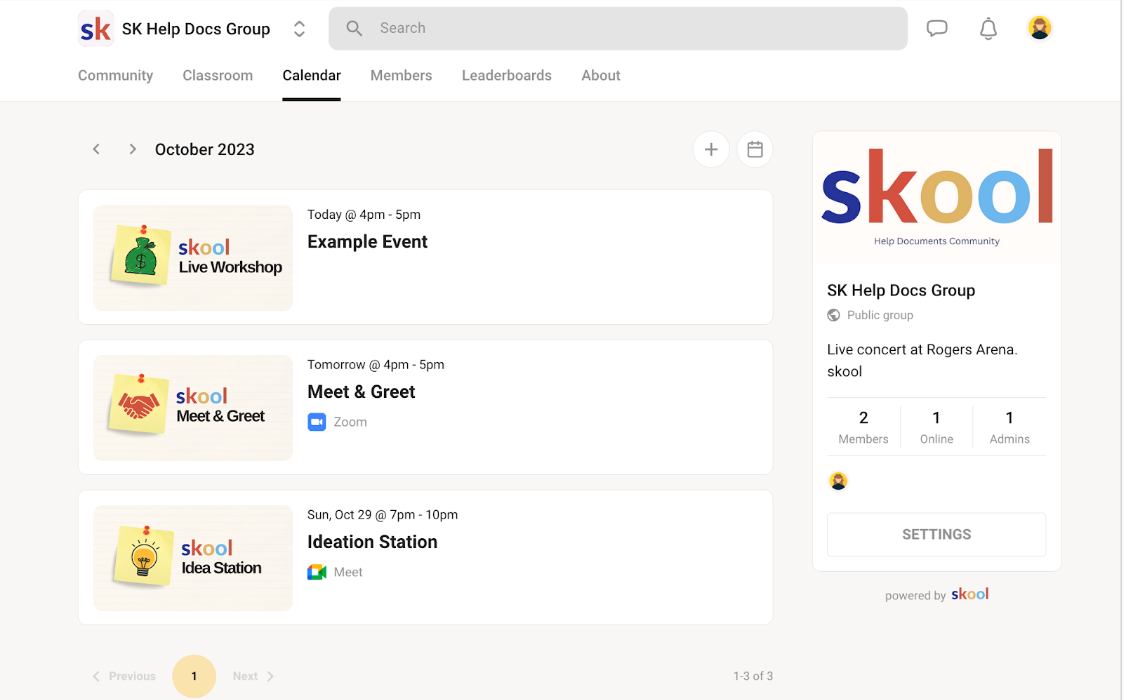The width and height of the screenshot is (1124, 700).
Task: View the 1 Admins count
Action: pos(1009,427)
